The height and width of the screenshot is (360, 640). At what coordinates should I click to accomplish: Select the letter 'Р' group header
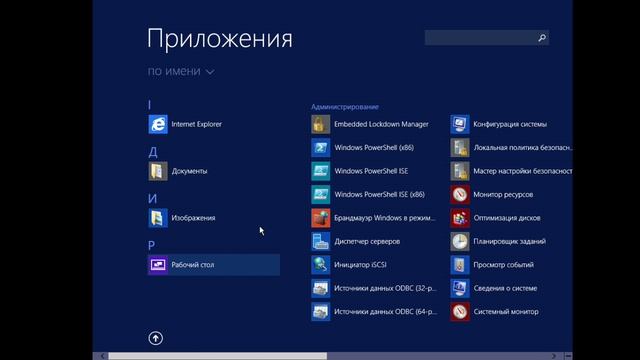tap(151, 246)
